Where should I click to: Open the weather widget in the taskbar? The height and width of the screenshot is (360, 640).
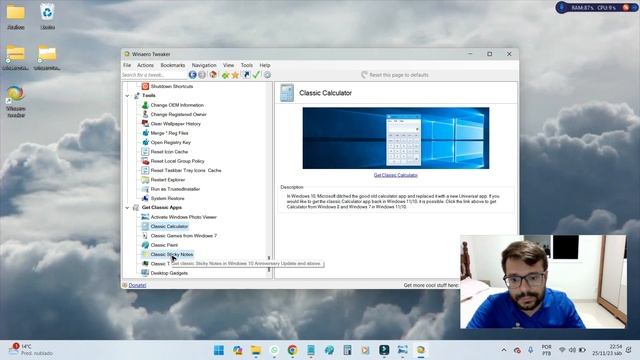[x=31, y=350]
